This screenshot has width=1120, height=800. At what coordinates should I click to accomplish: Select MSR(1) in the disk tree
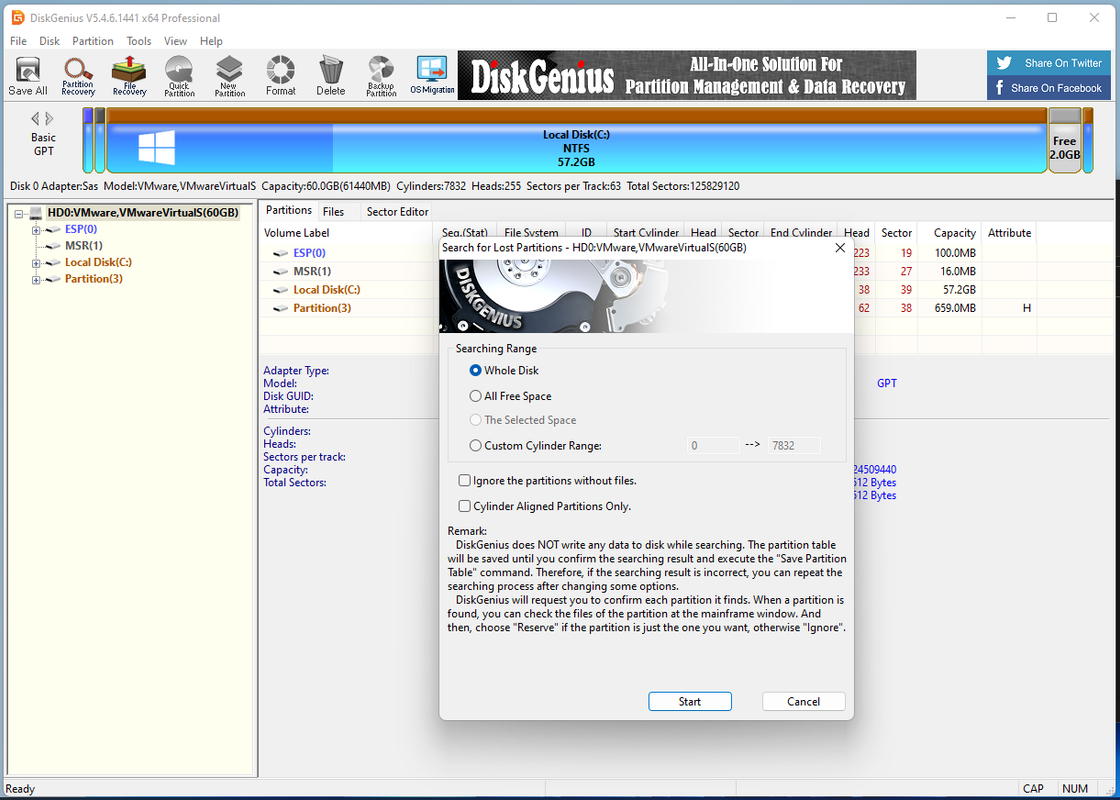pyautogui.click(x=84, y=246)
